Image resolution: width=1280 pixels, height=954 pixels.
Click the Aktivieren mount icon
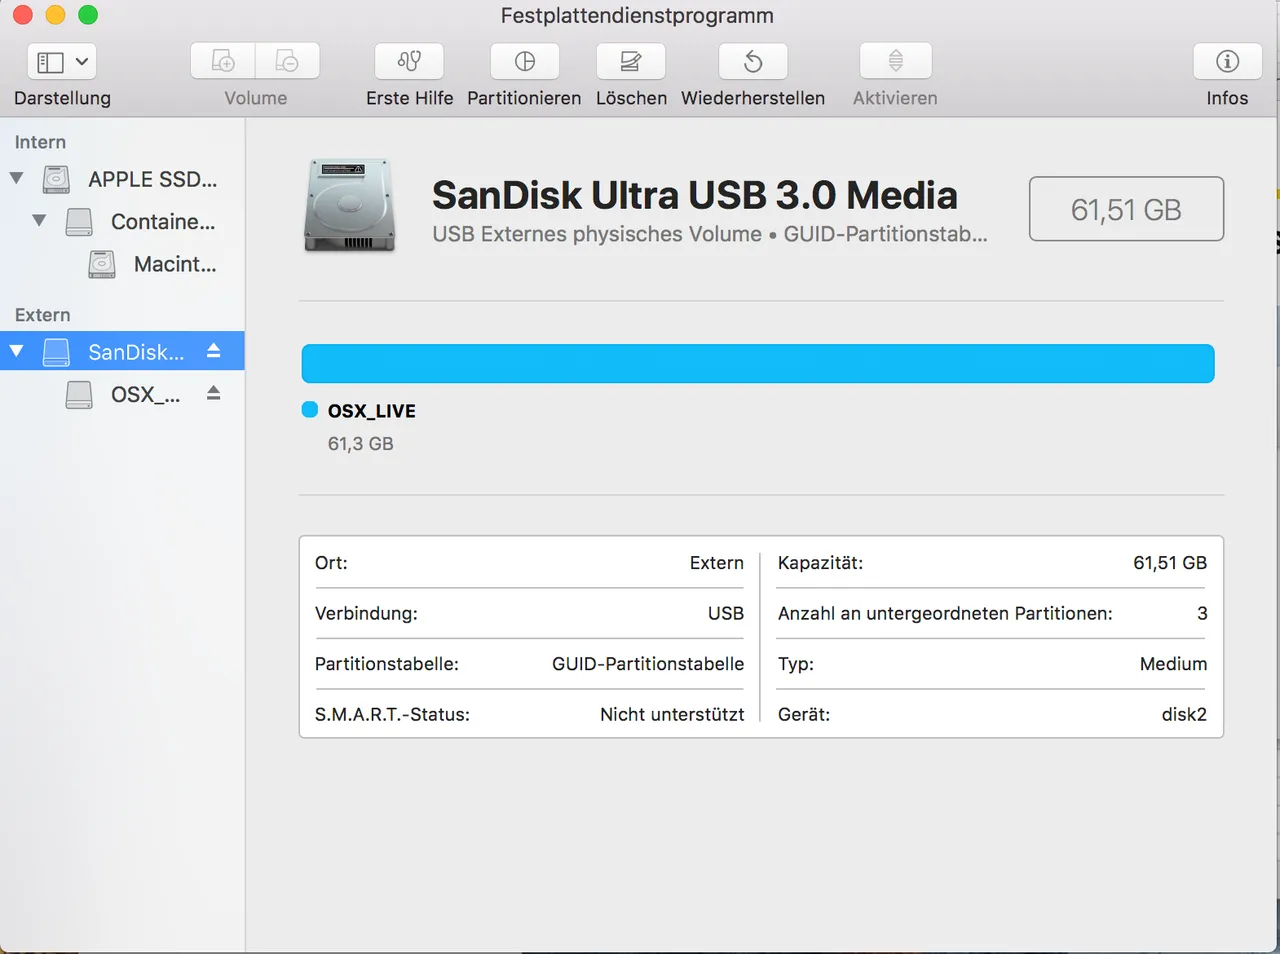(x=896, y=62)
